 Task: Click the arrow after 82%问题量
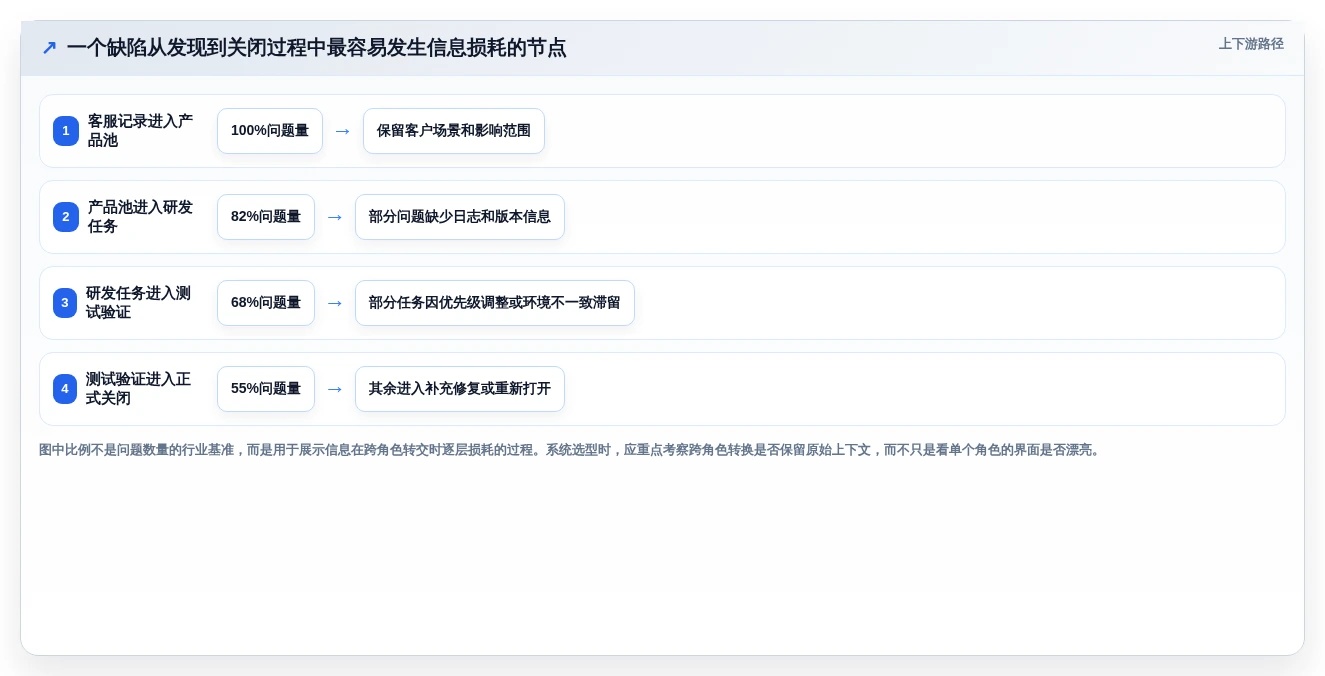pos(335,217)
